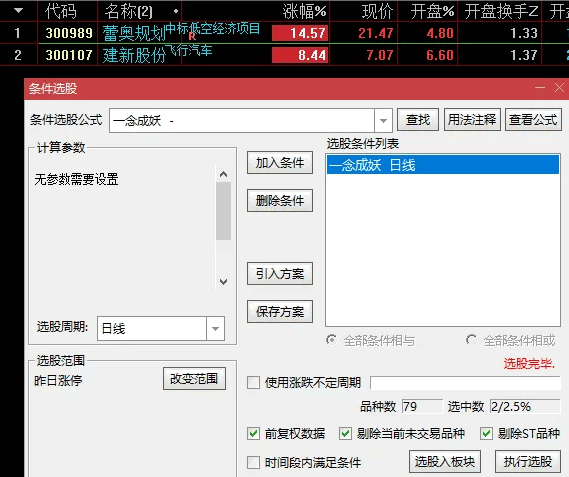Screen dimensions: 569x477
Task: Click the 名称(2) column header
Action: tap(128, 11)
